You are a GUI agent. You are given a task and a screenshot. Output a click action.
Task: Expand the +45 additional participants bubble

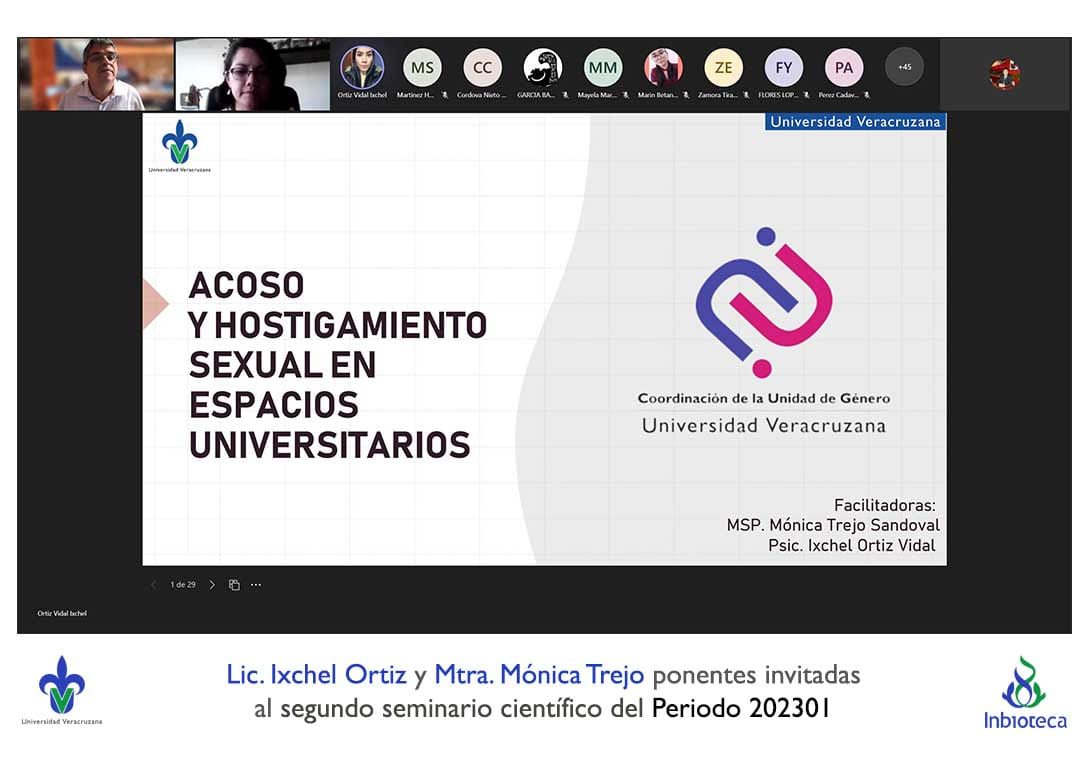coord(904,67)
